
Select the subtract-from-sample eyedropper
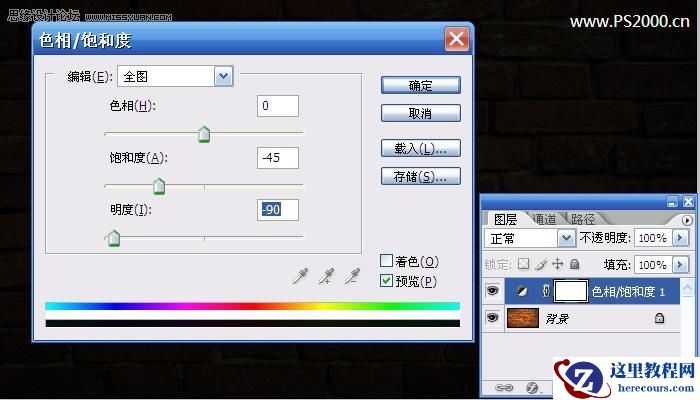(352, 276)
